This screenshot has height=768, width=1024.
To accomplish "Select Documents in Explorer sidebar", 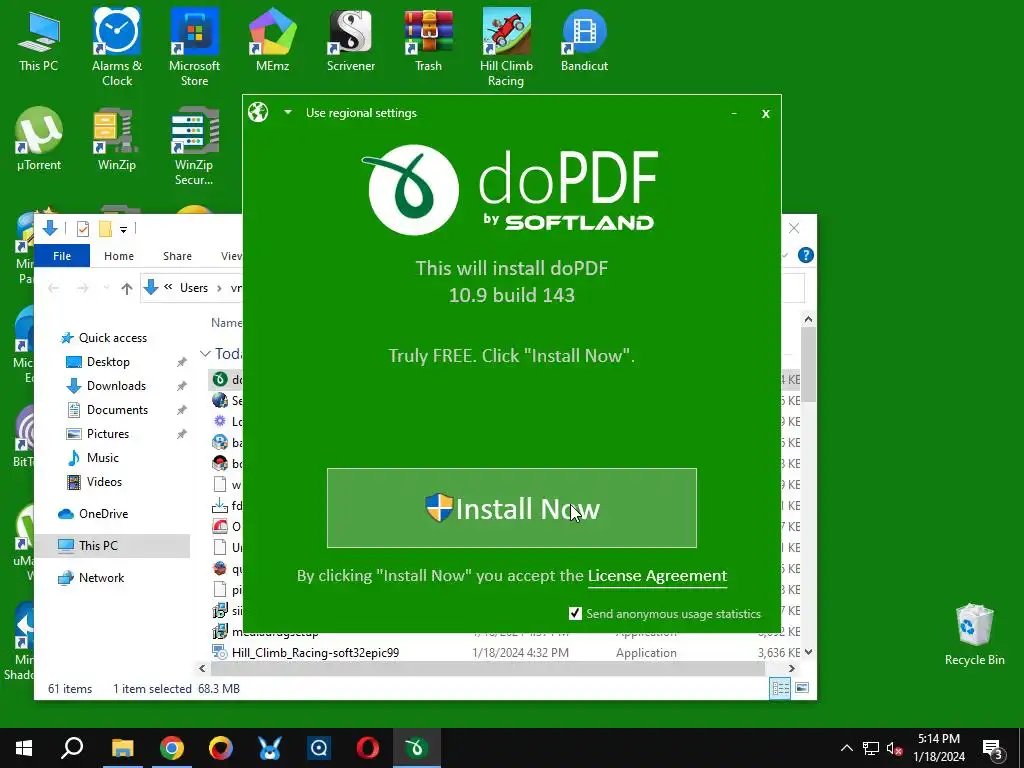I will 117,410.
